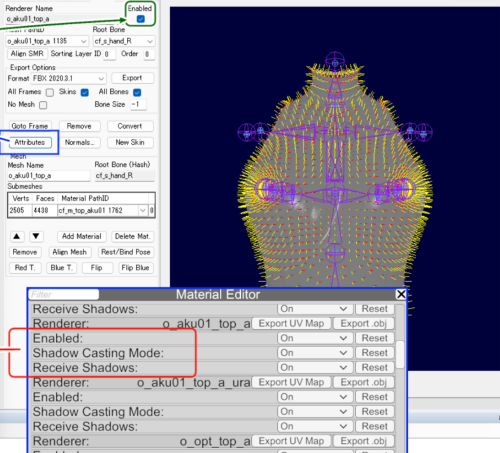Move submesh up with up arrow

coord(17,237)
